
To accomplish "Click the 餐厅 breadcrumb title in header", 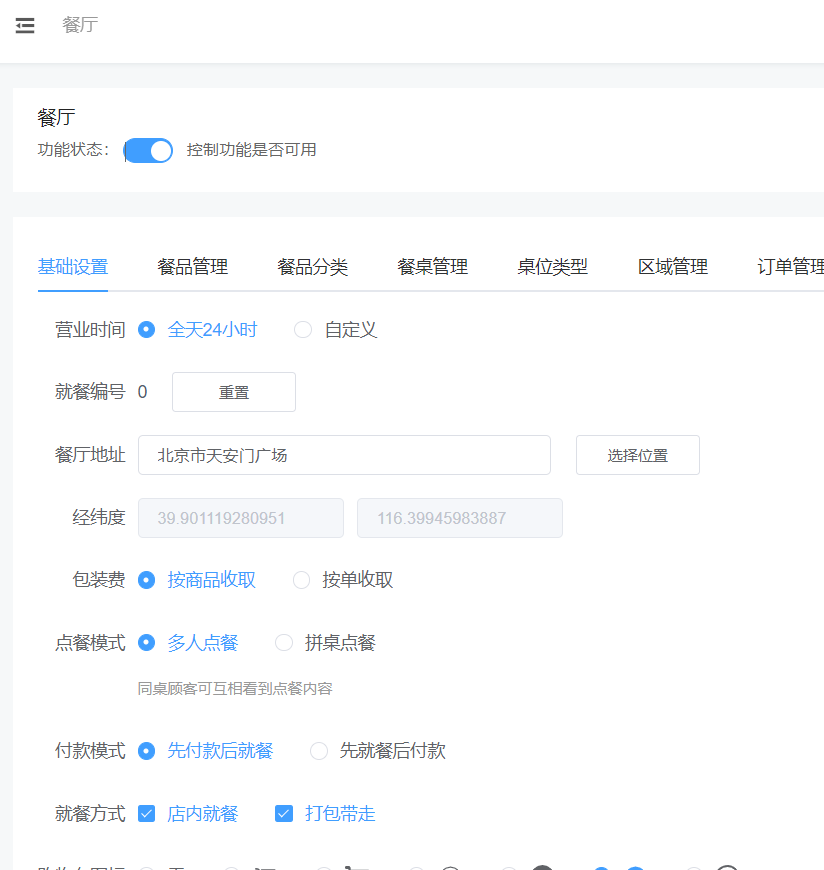I will click(80, 25).
